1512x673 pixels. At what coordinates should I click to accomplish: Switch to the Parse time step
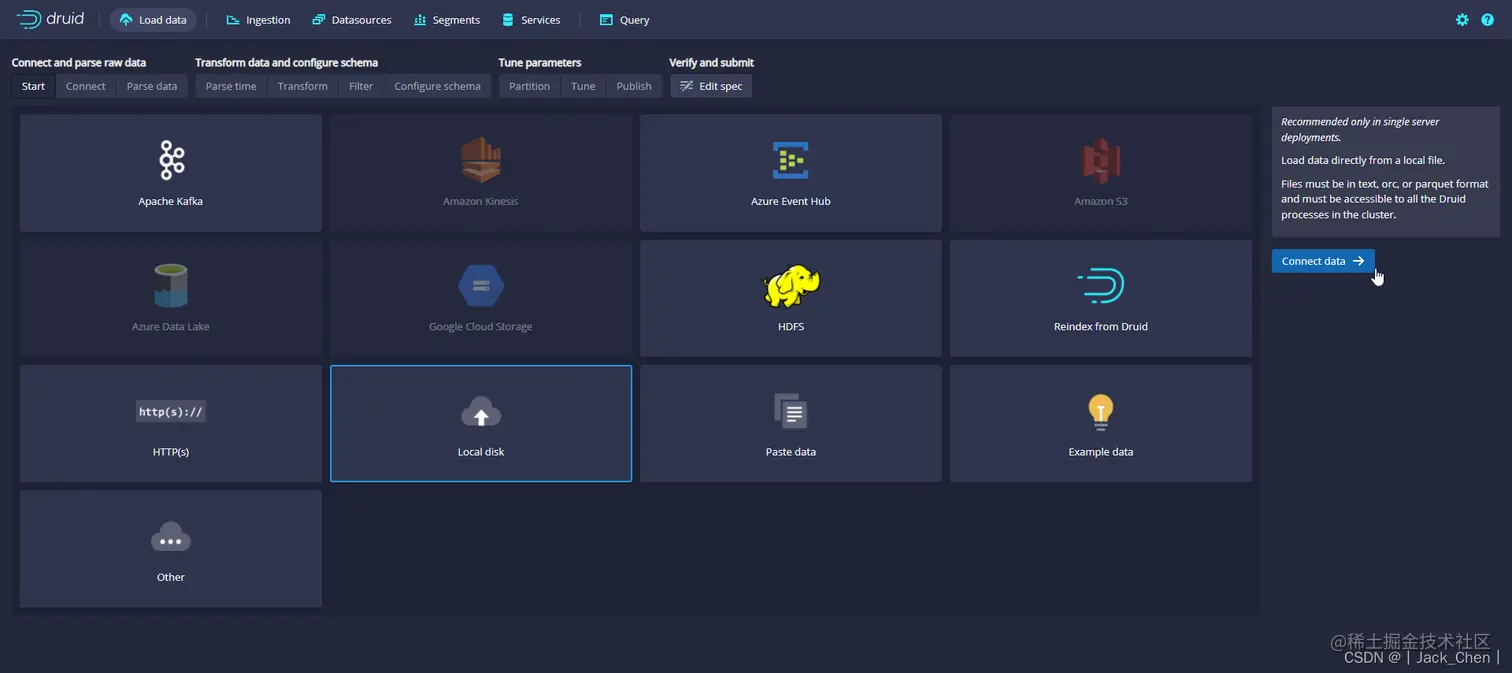231,86
